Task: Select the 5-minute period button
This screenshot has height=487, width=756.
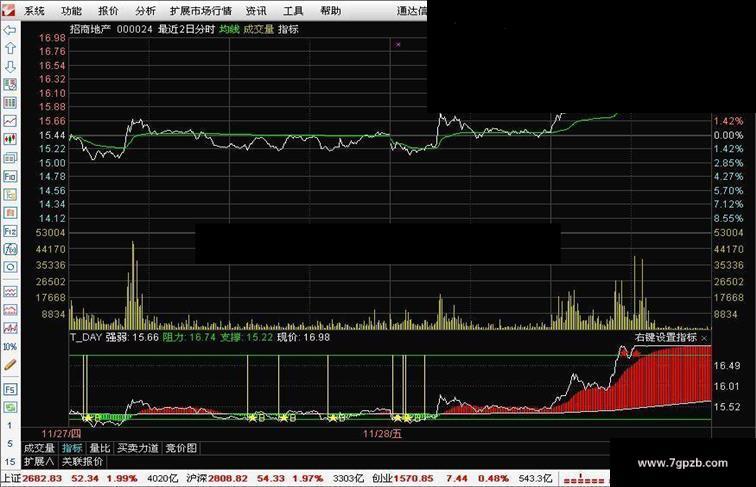Action: [x=10, y=444]
